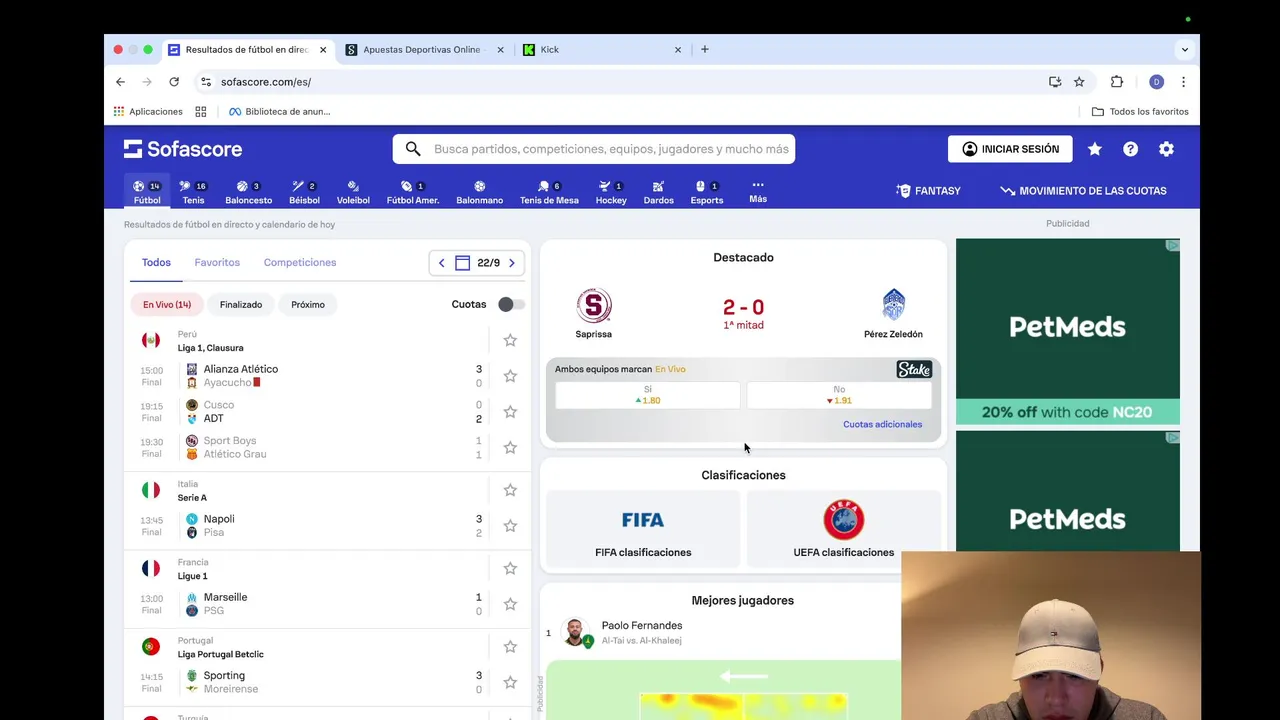This screenshot has height=720, width=1280.
Task: Open Chrome extensions puzzle icon
Action: 1117,82
